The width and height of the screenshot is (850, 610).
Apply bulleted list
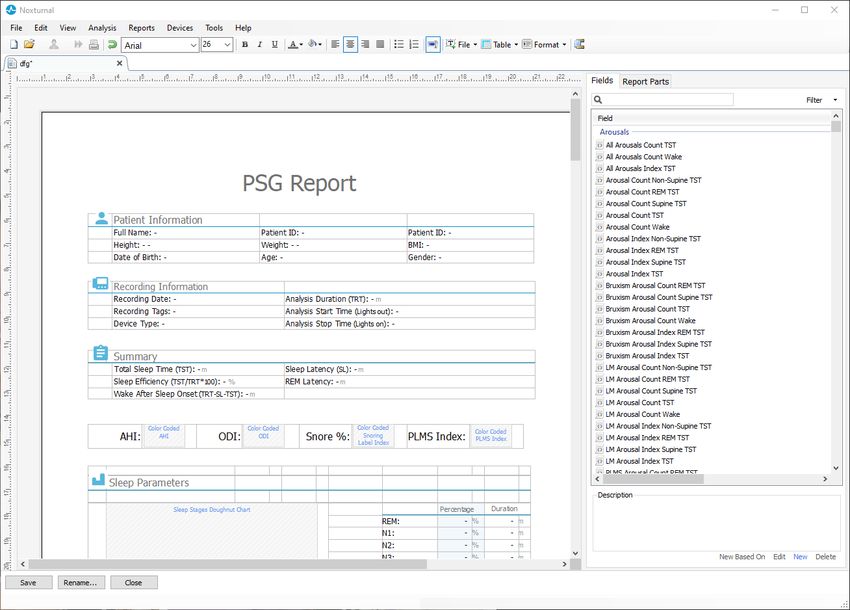click(399, 44)
